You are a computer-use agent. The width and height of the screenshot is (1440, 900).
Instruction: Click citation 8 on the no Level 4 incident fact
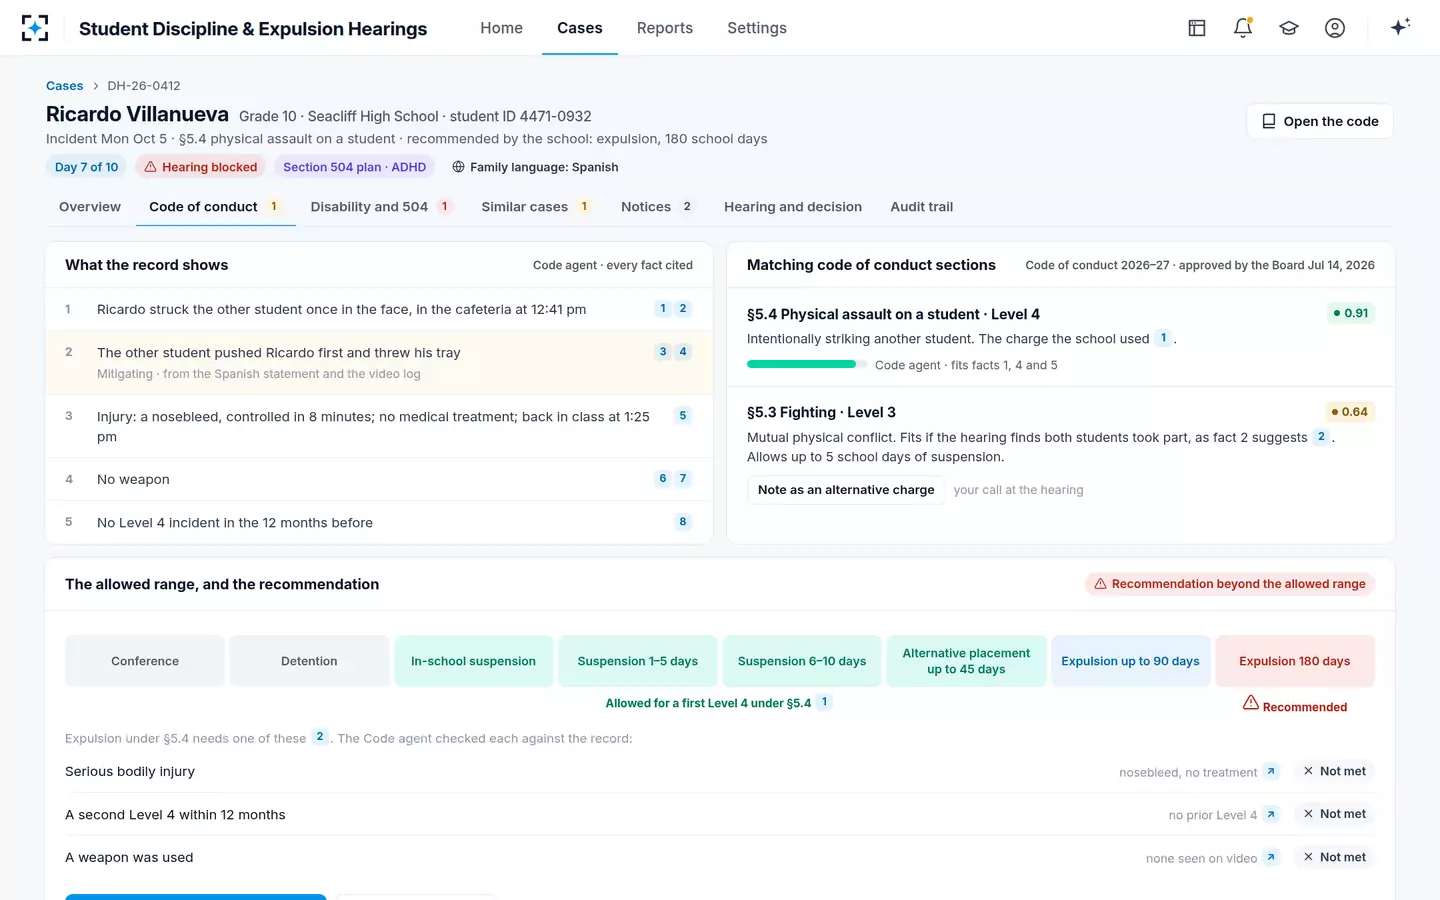[x=683, y=522]
